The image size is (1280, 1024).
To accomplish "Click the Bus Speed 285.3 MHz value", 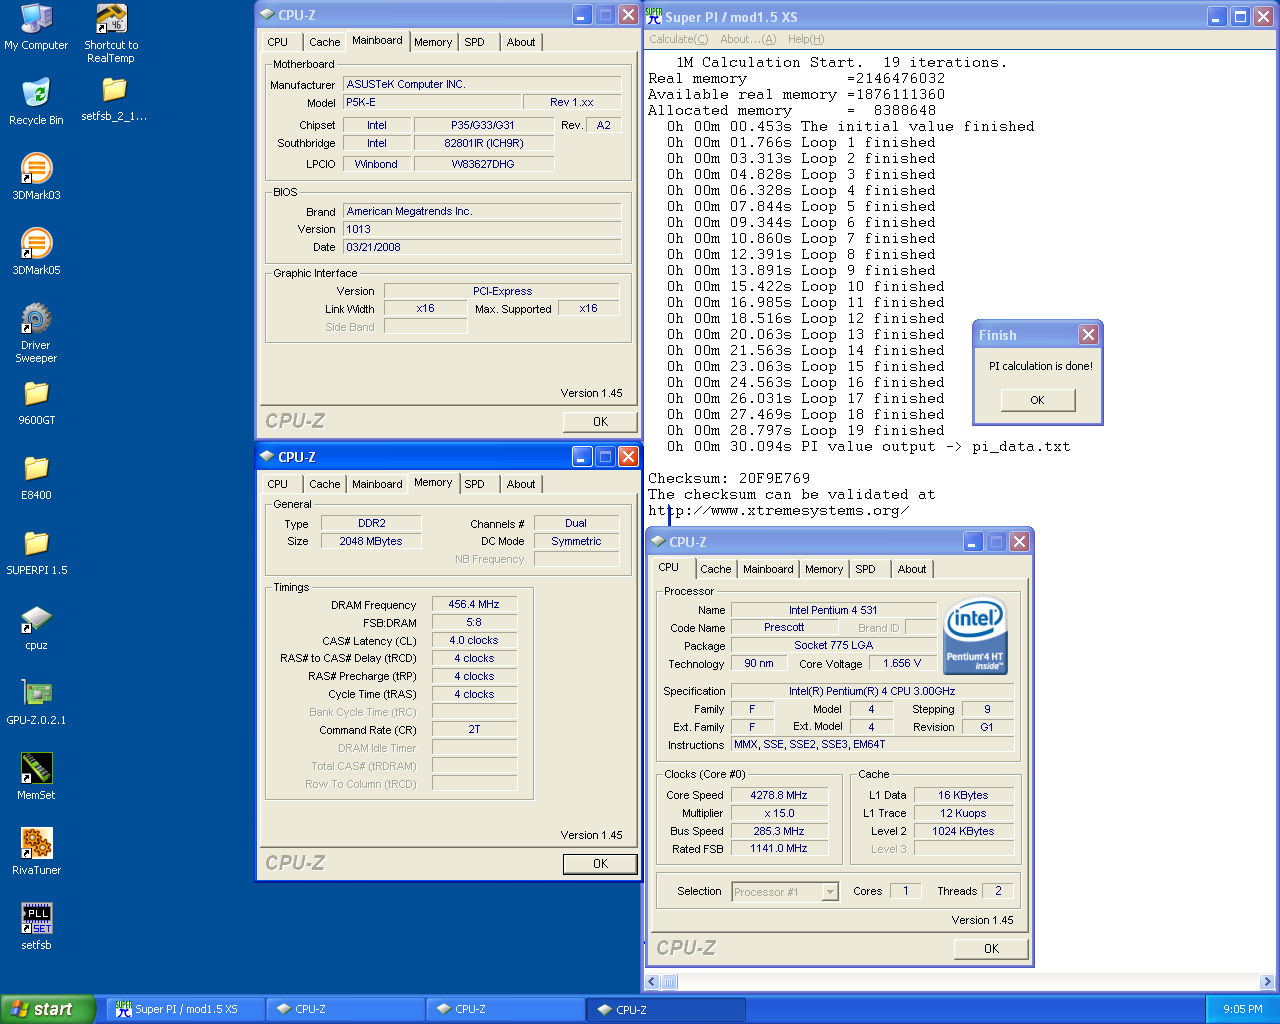I will point(779,831).
